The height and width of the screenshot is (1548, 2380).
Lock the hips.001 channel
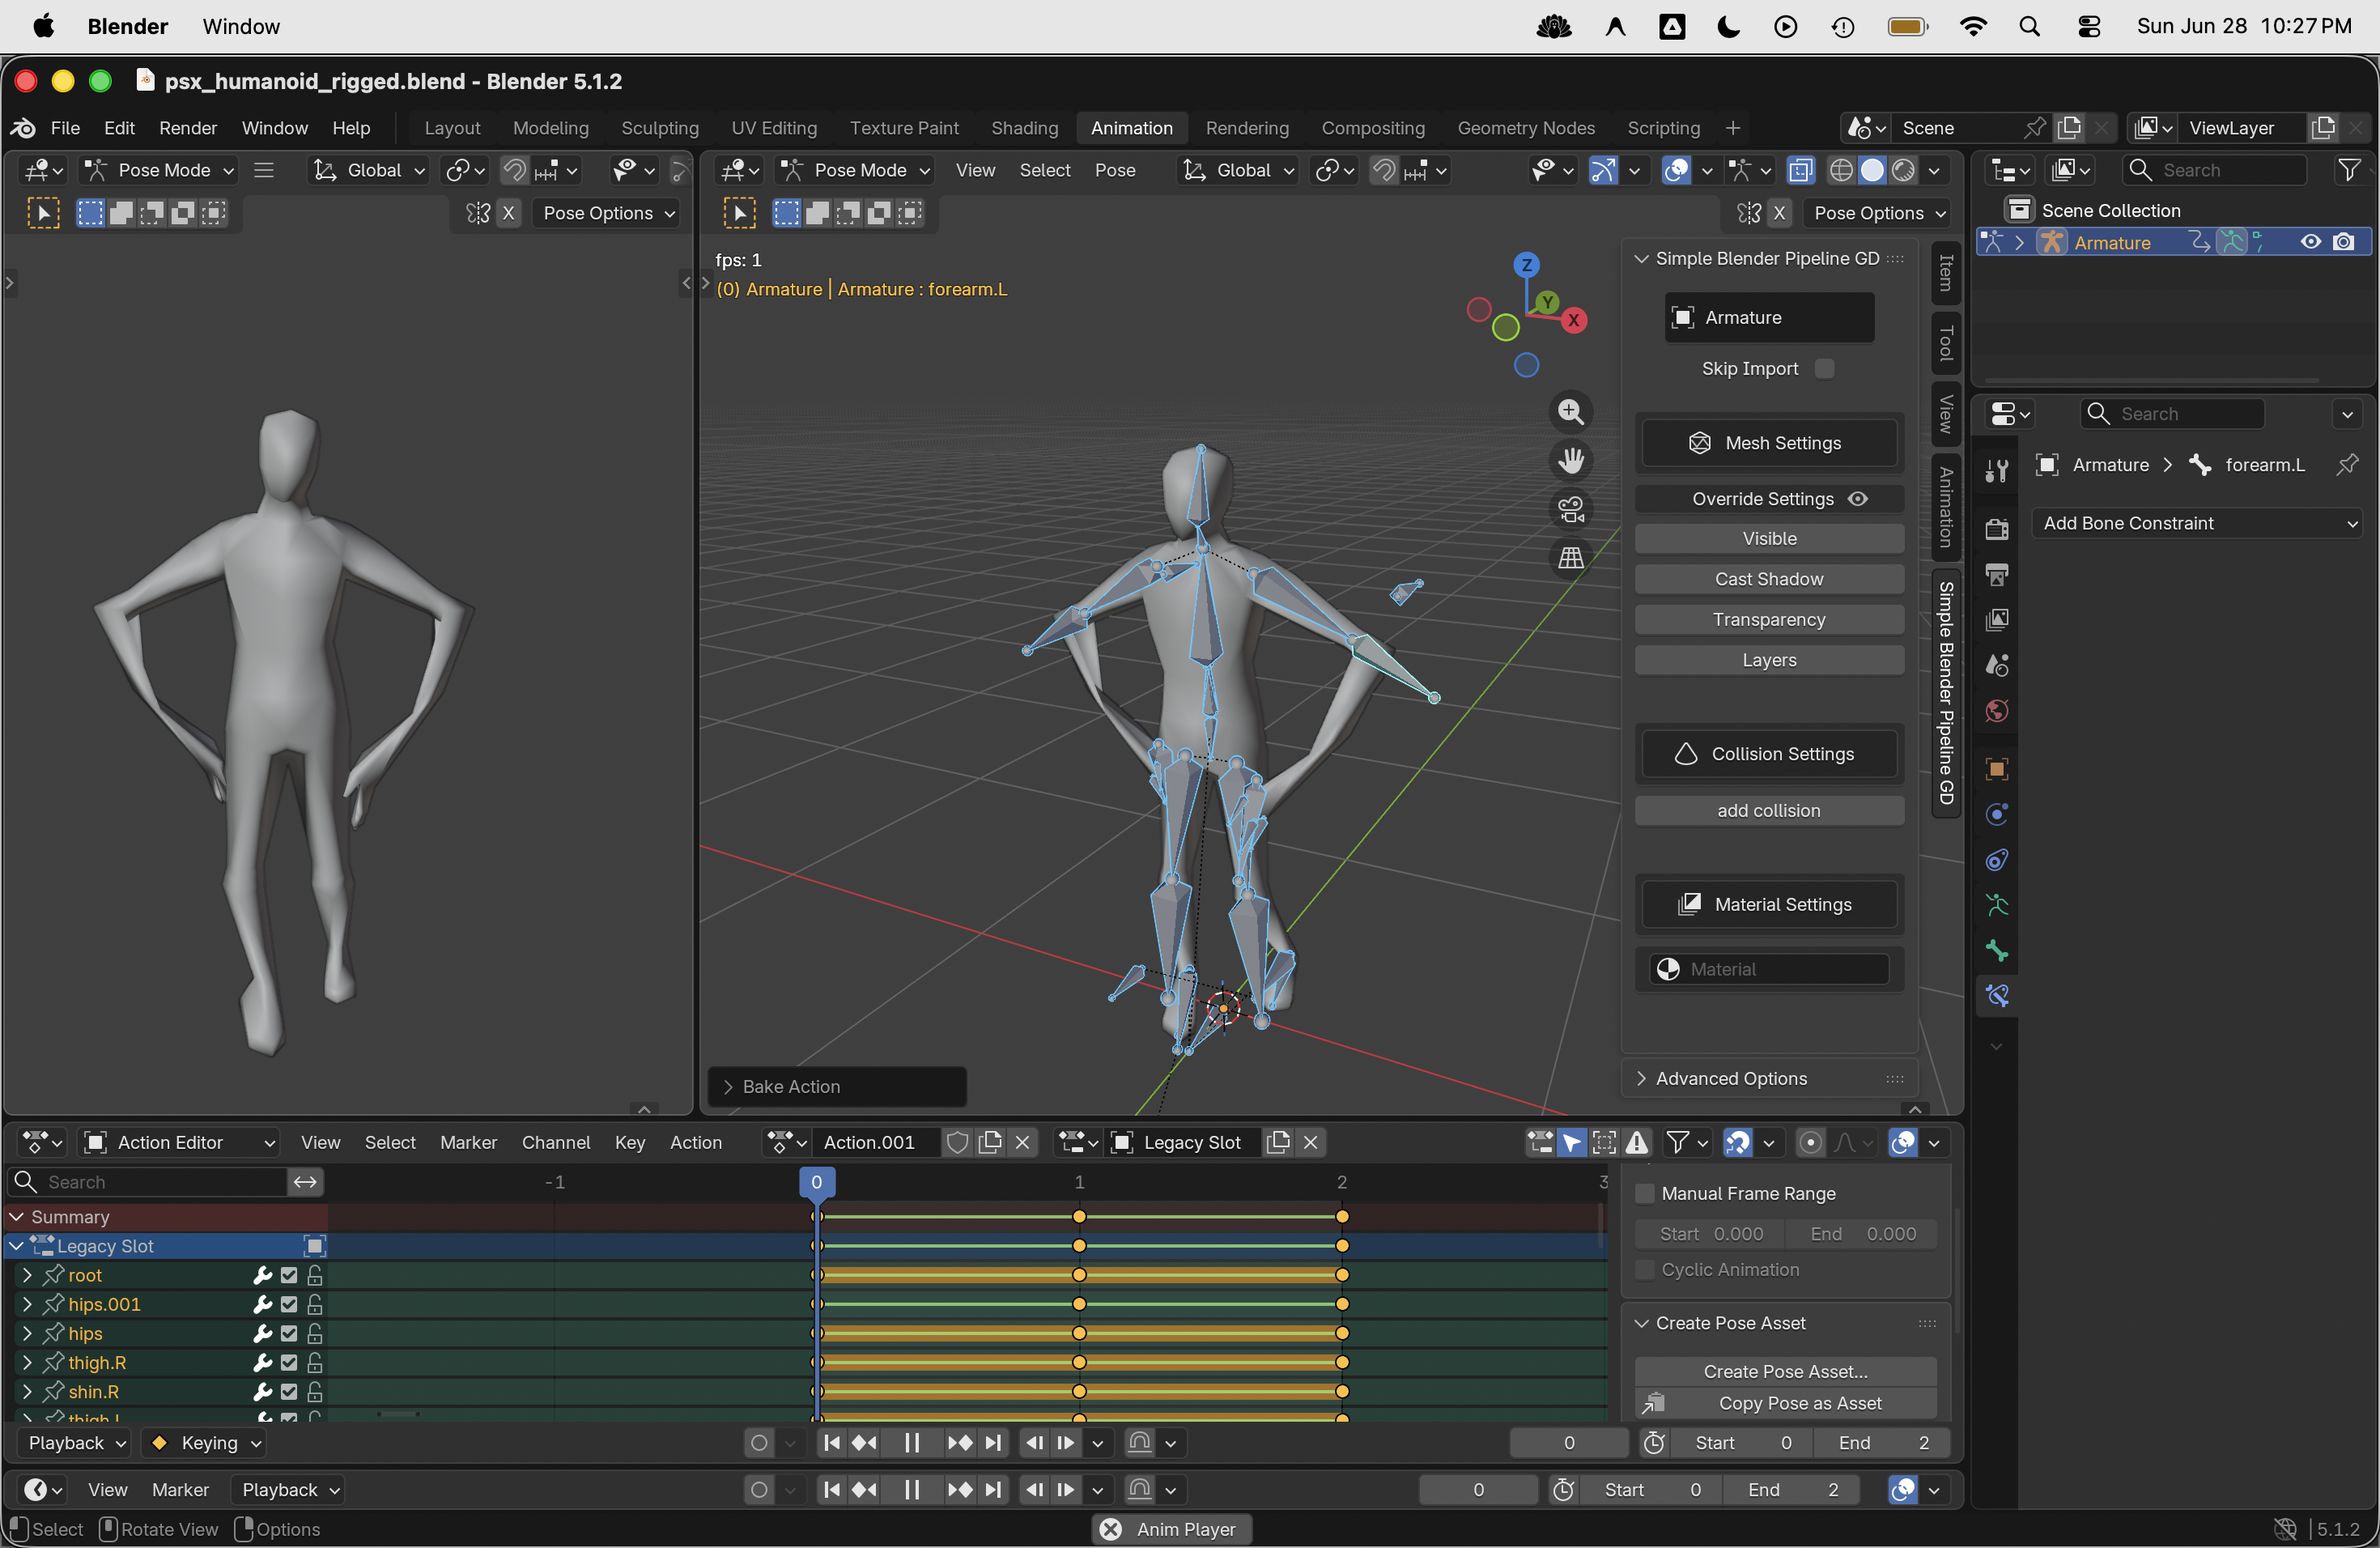(x=315, y=1305)
